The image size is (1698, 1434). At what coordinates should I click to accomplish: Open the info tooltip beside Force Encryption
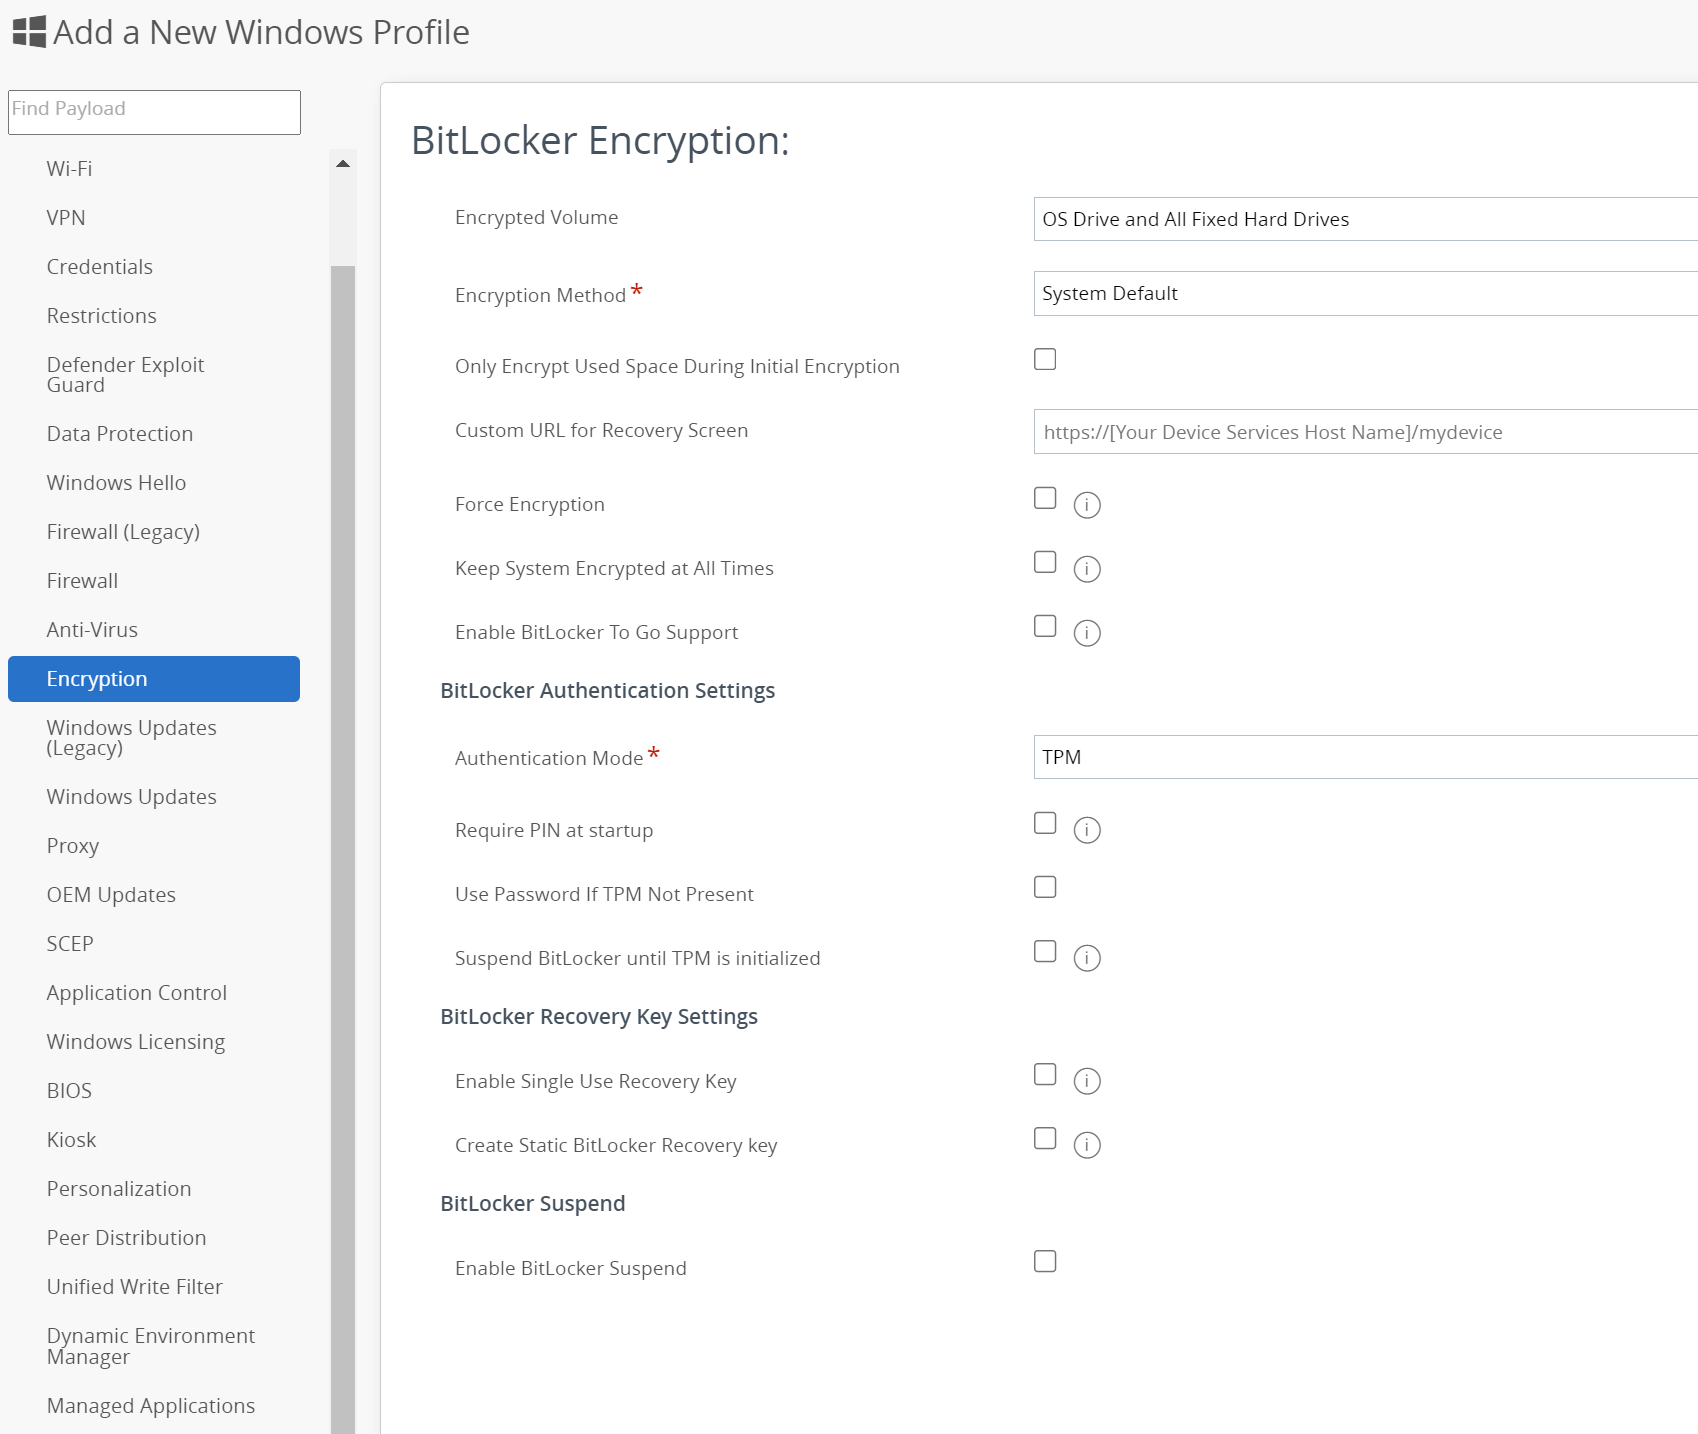pos(1086,505)
